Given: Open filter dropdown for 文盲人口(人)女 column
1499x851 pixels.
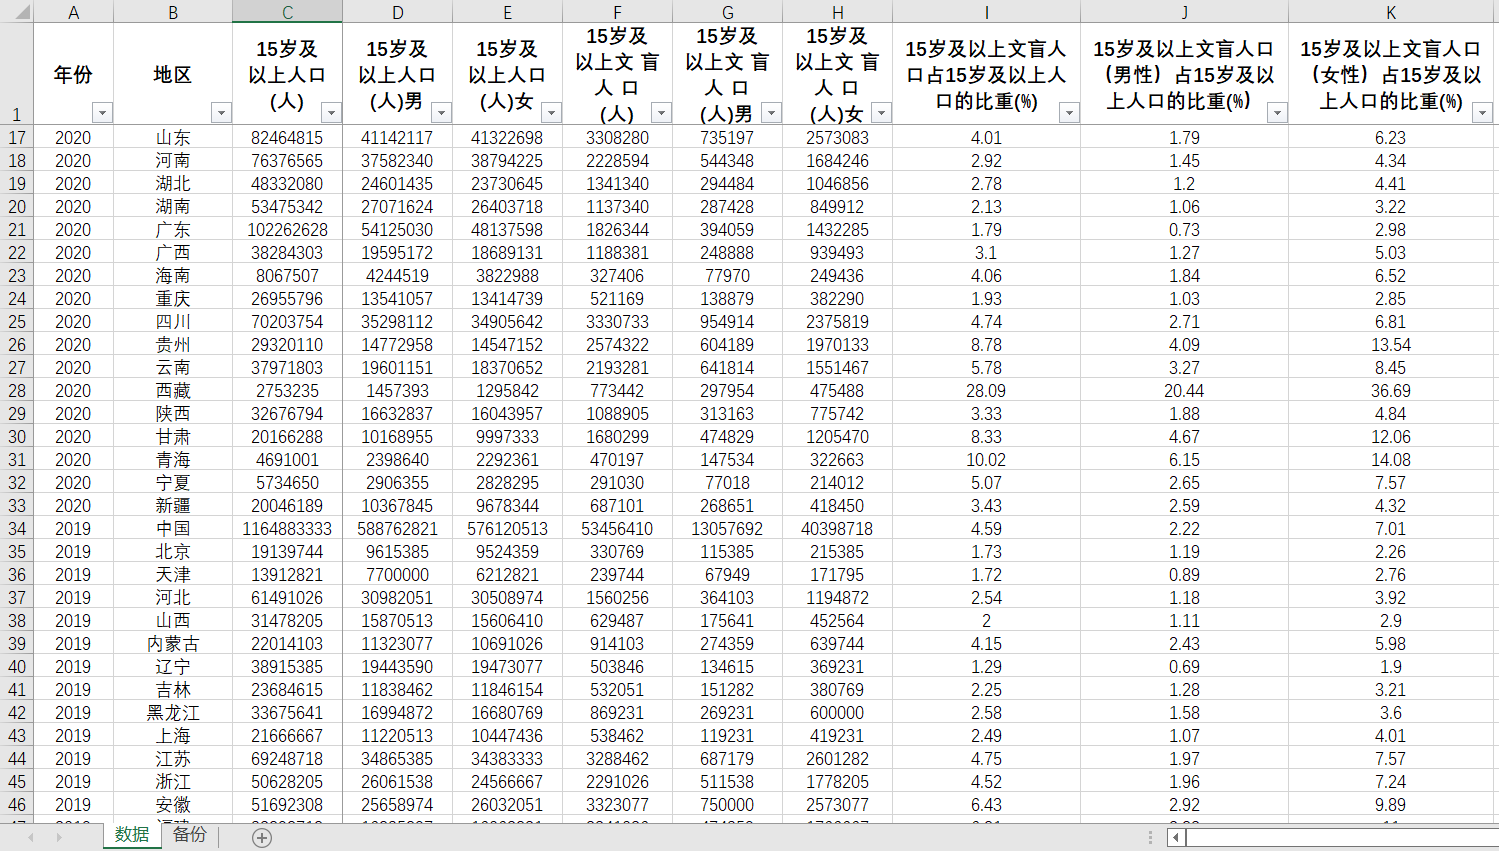Looking at the screenshot, I should pyautogui.click(x=881, y=113).
